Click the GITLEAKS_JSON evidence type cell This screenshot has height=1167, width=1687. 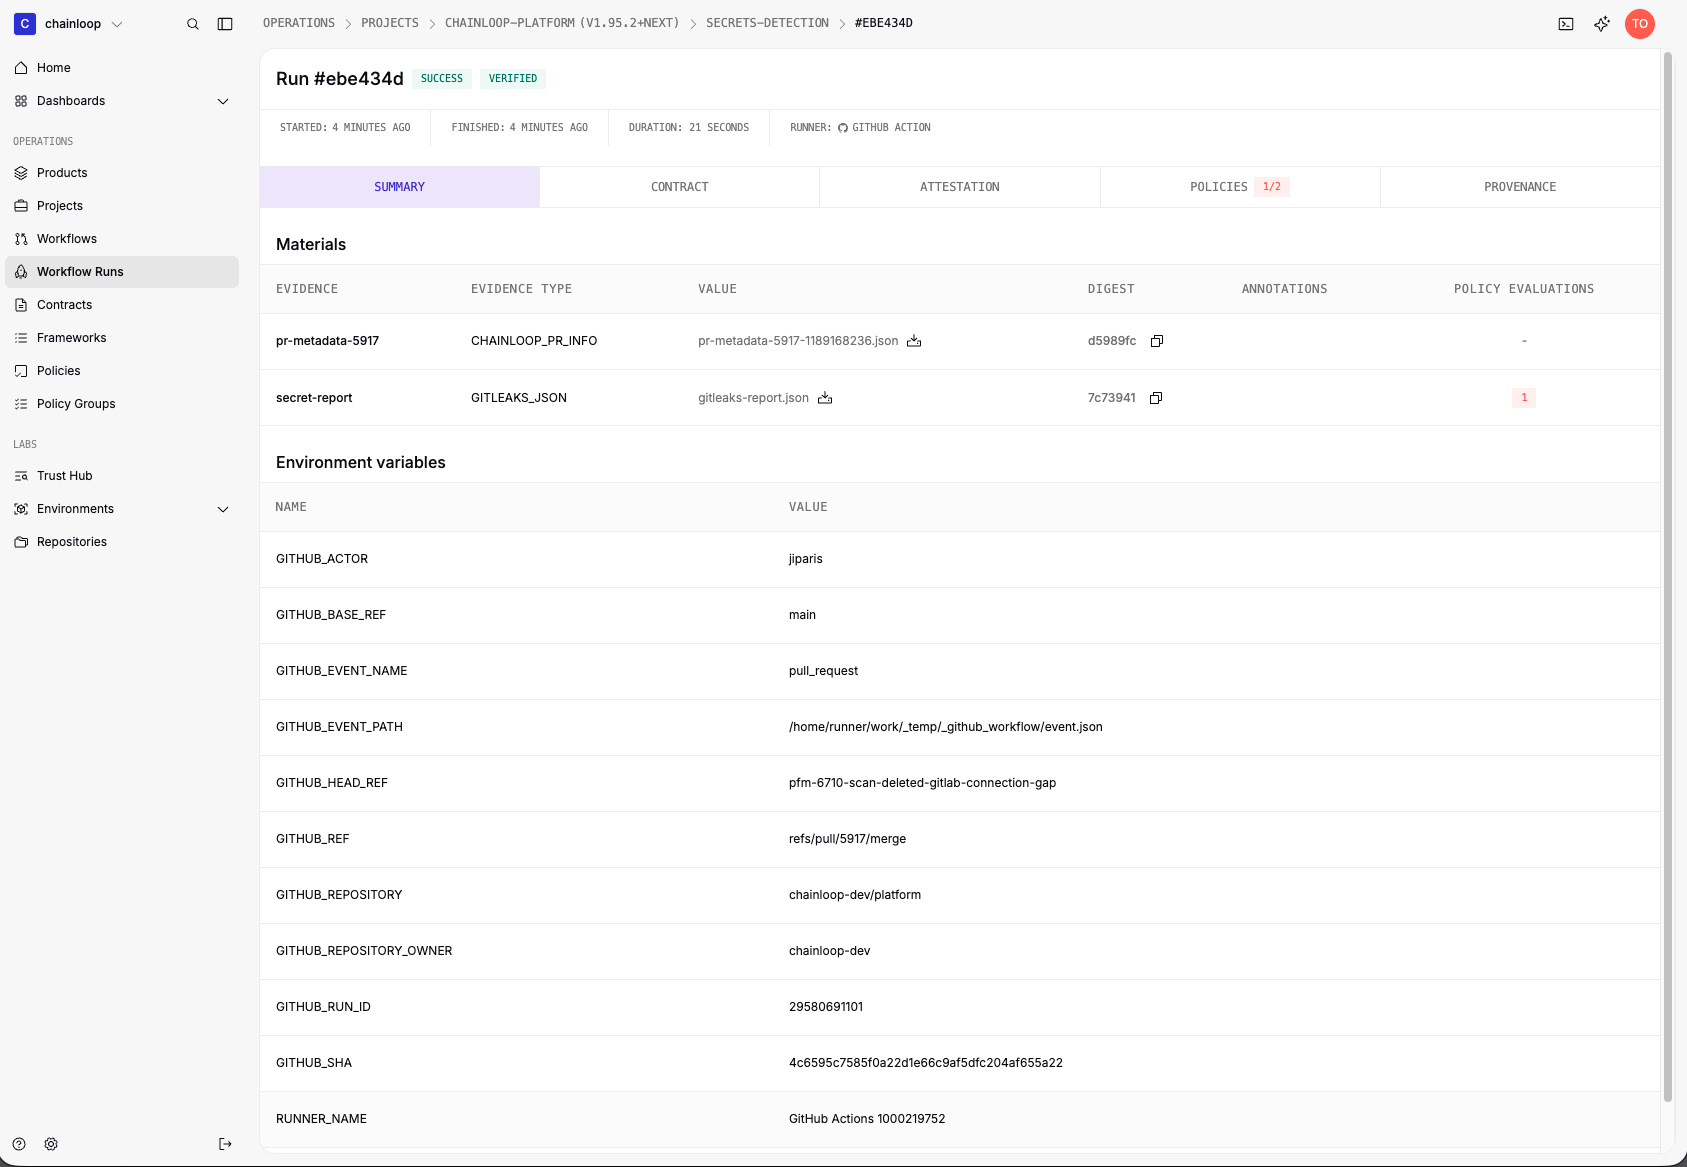click(519, 398)
